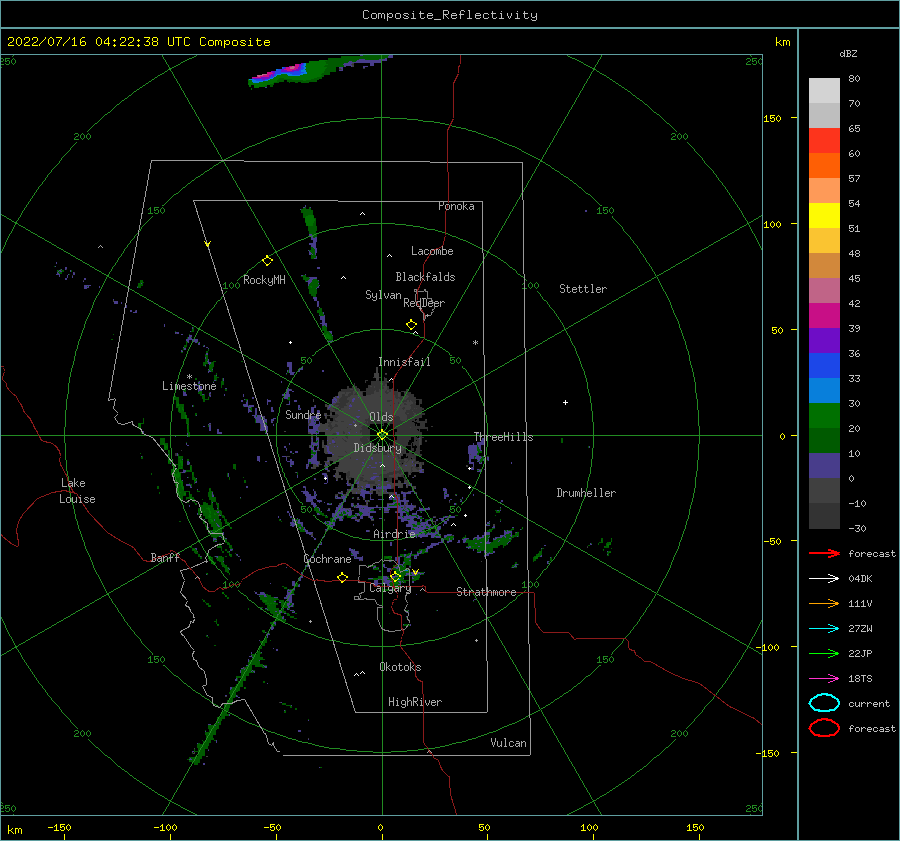
Task: Click the Didsbury label
Action: coord(378,448)
